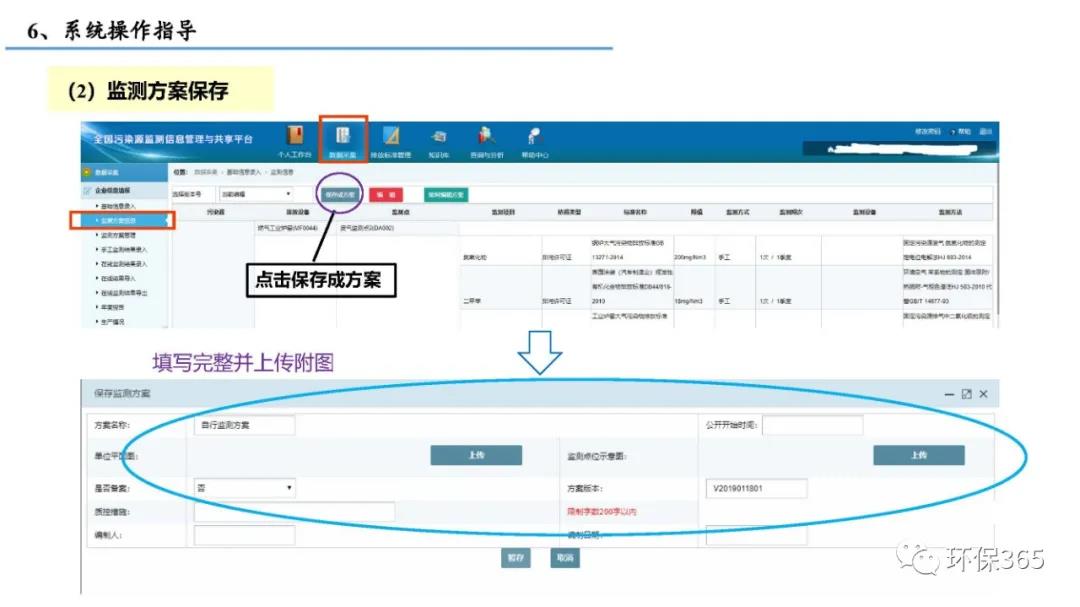The image size is (1080, 607).
Task: Click the 保存成方案 button
Action: [x=340, y=194]
